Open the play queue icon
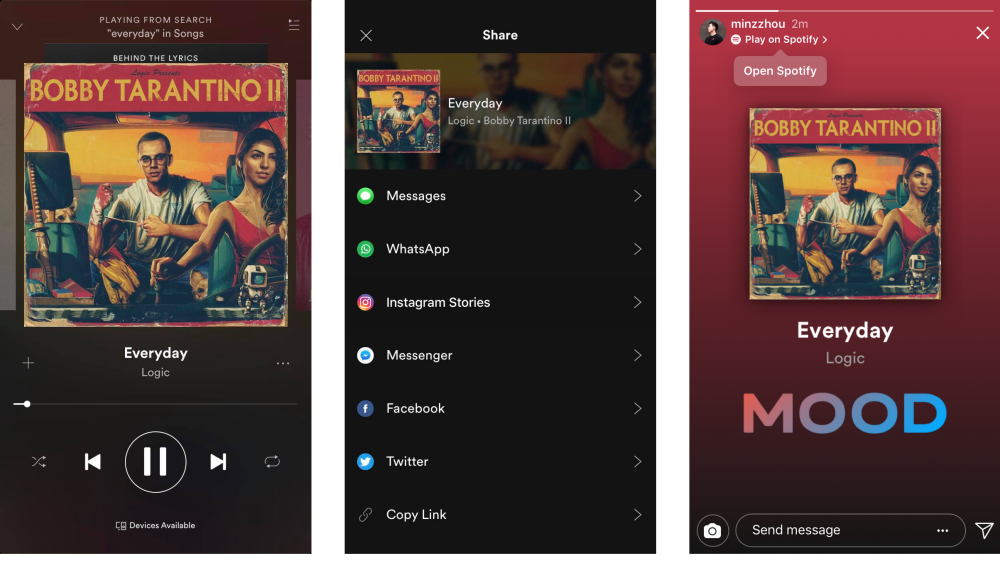This screenshot has width=1000, height=563. tap(293, 25)
